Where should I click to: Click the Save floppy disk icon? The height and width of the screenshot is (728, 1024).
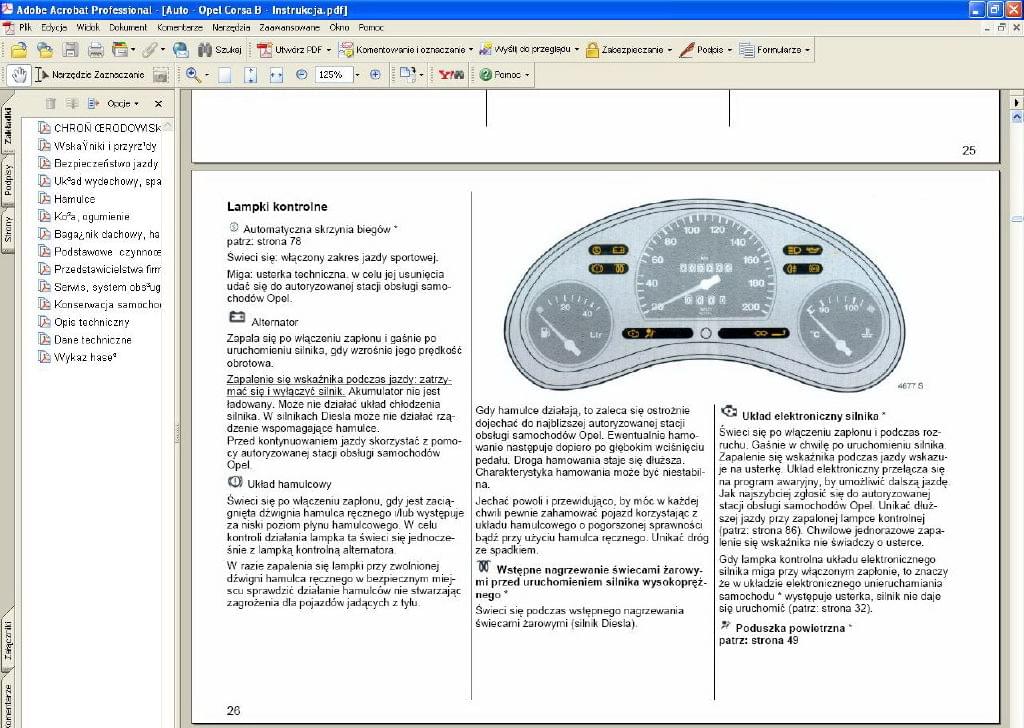71,50
